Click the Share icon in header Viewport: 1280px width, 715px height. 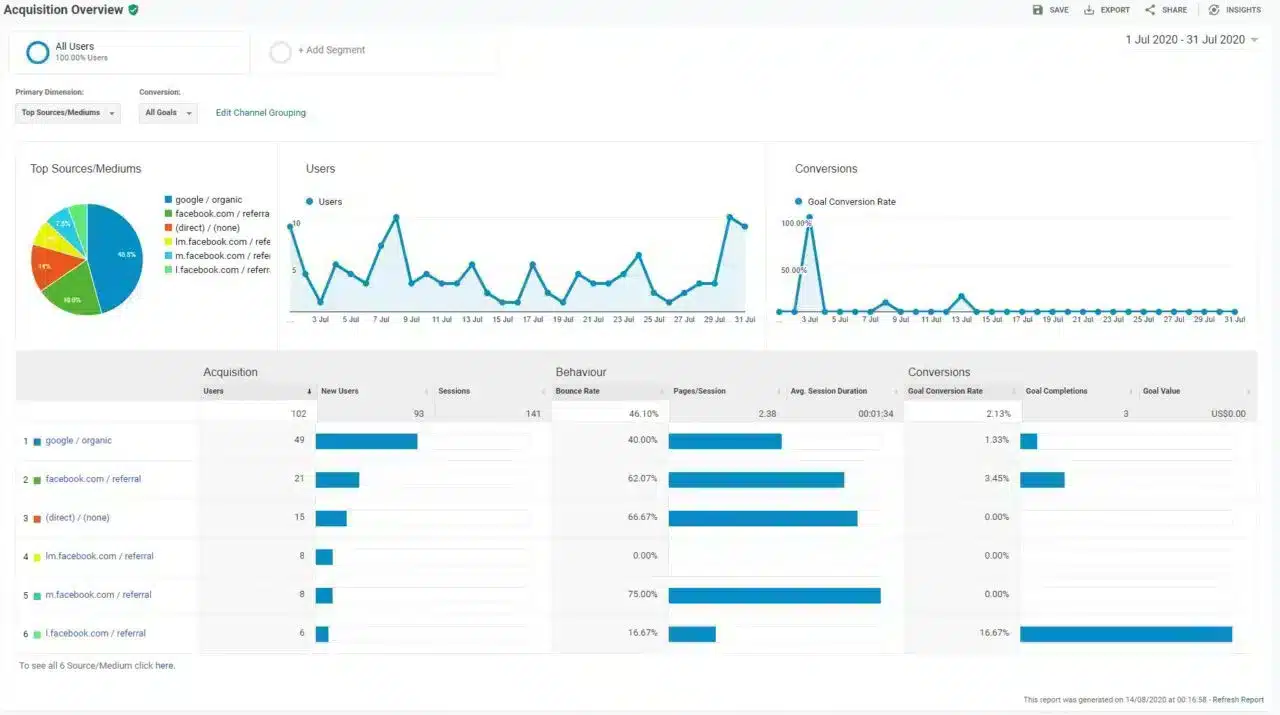[x=1150, y=10]
